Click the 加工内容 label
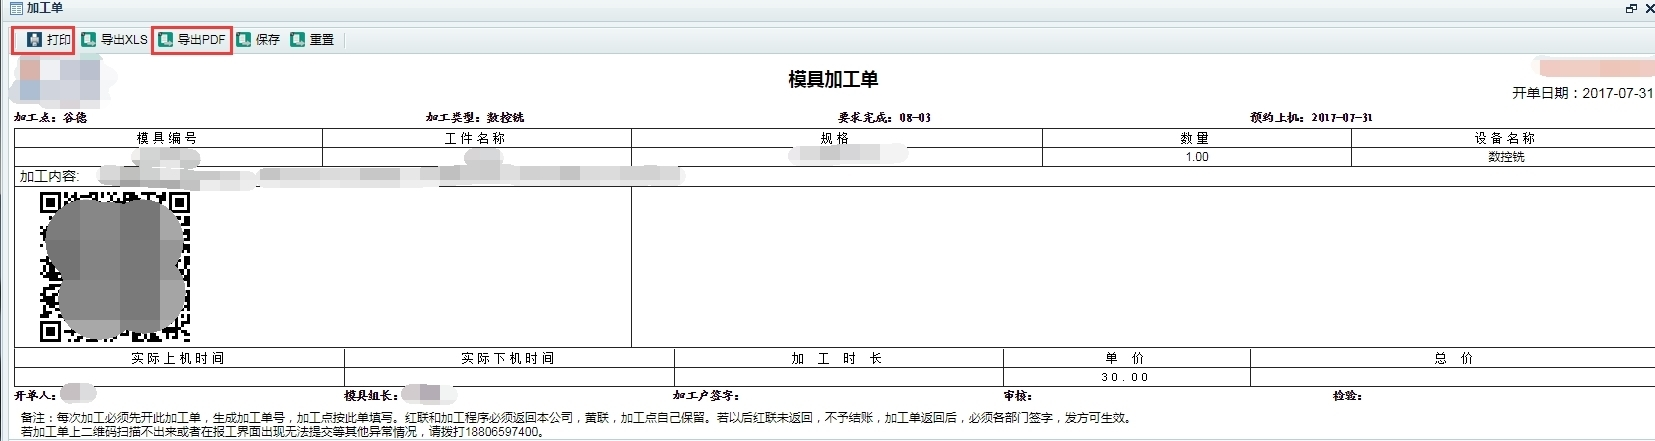1655x441 pixels. 48,176
